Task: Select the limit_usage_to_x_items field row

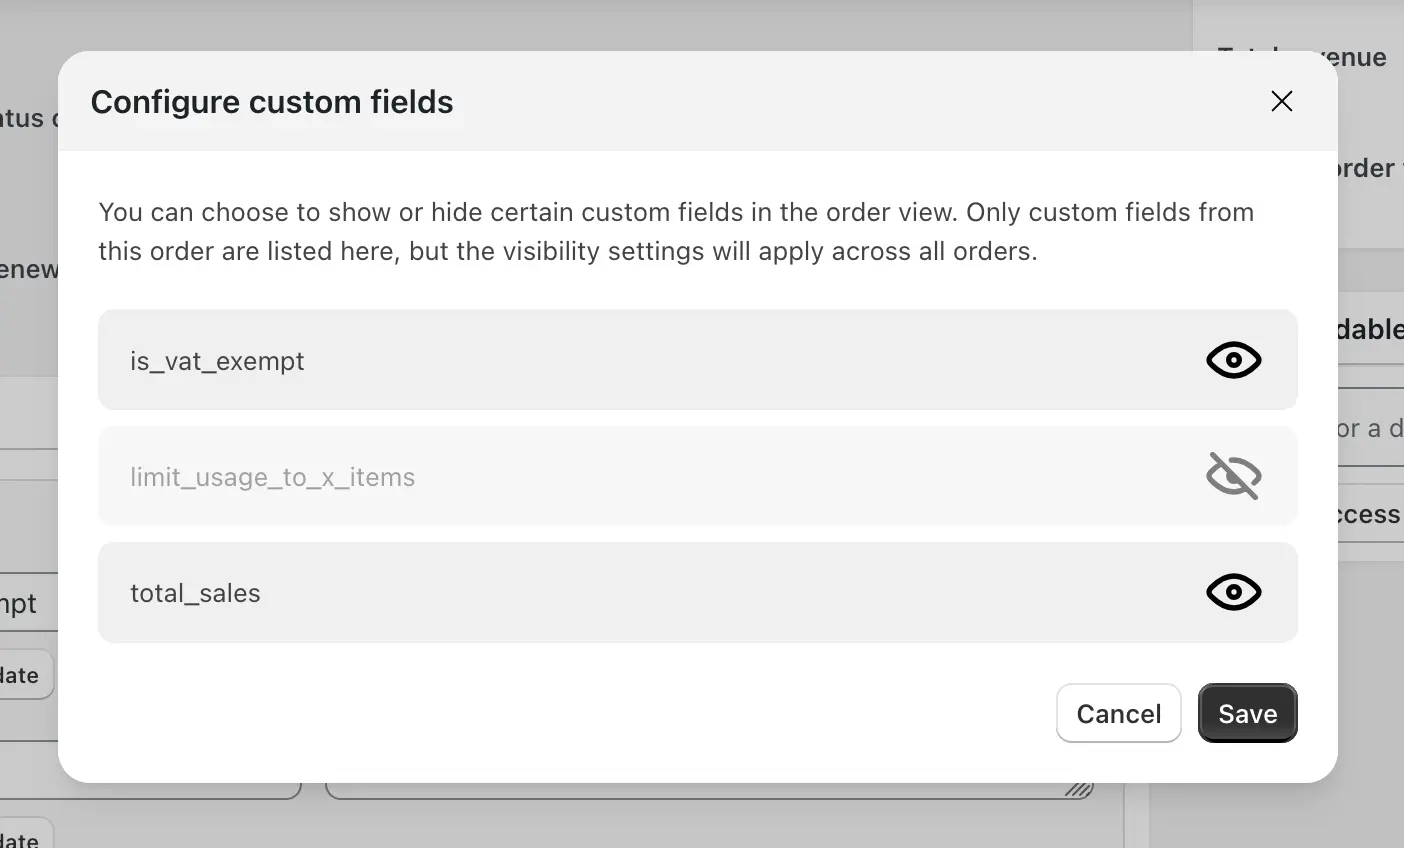Action: click(600, 476)
